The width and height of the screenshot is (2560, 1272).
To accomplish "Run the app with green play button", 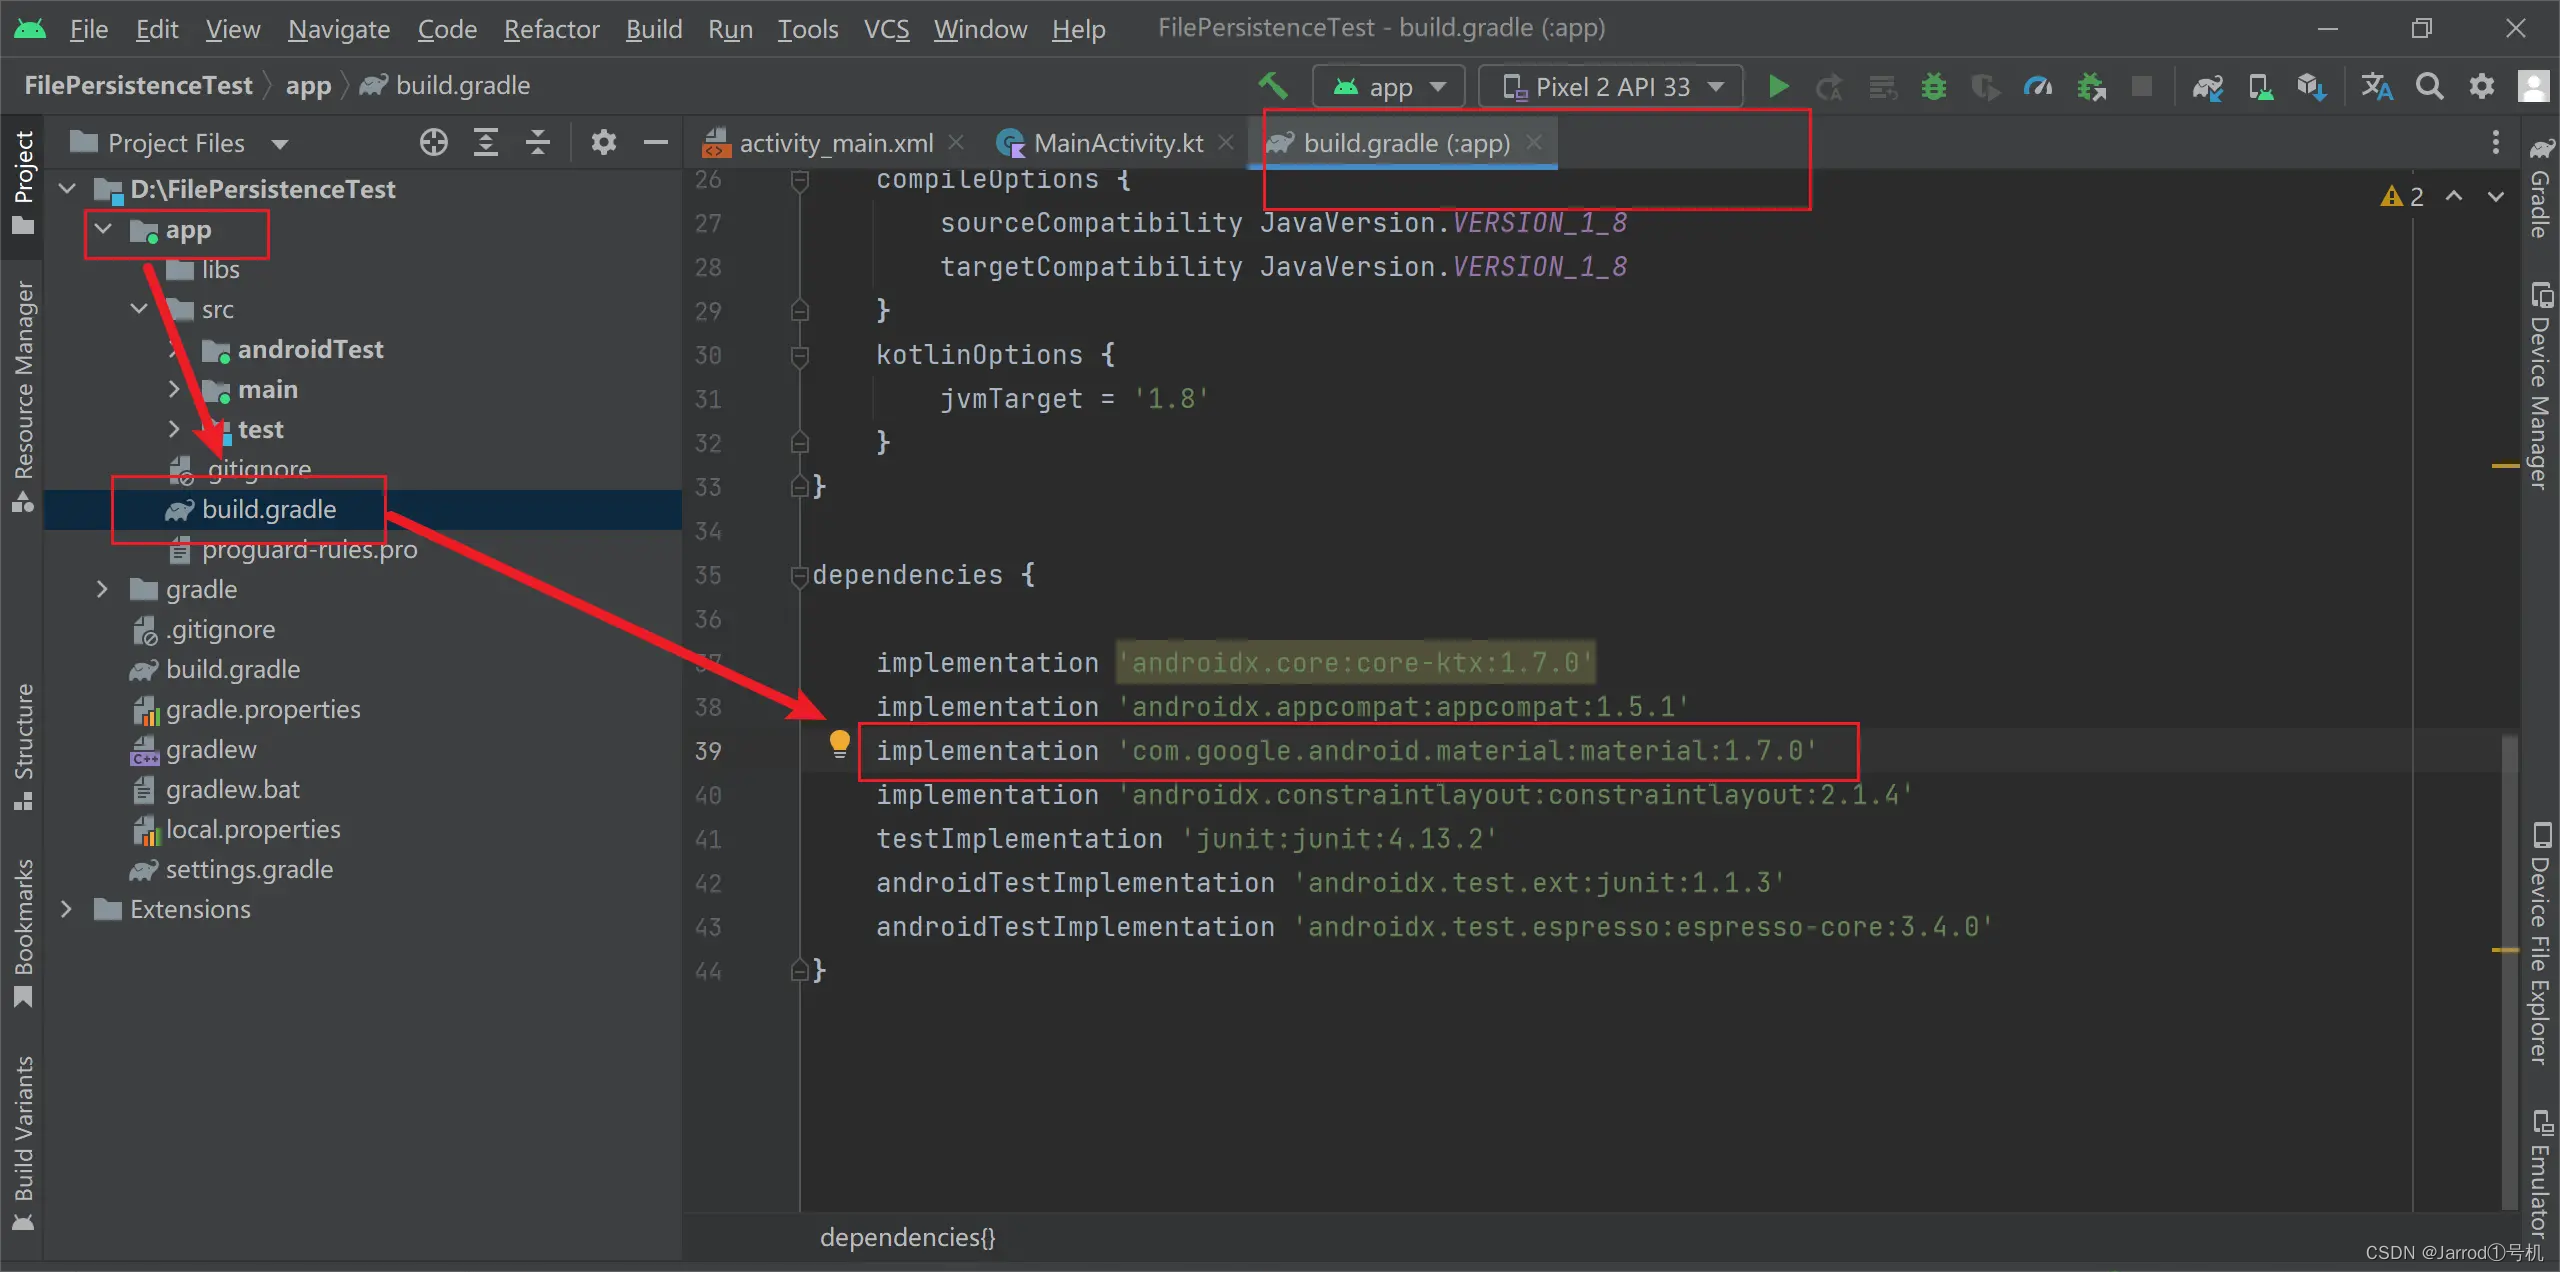I will [1778, 87].
